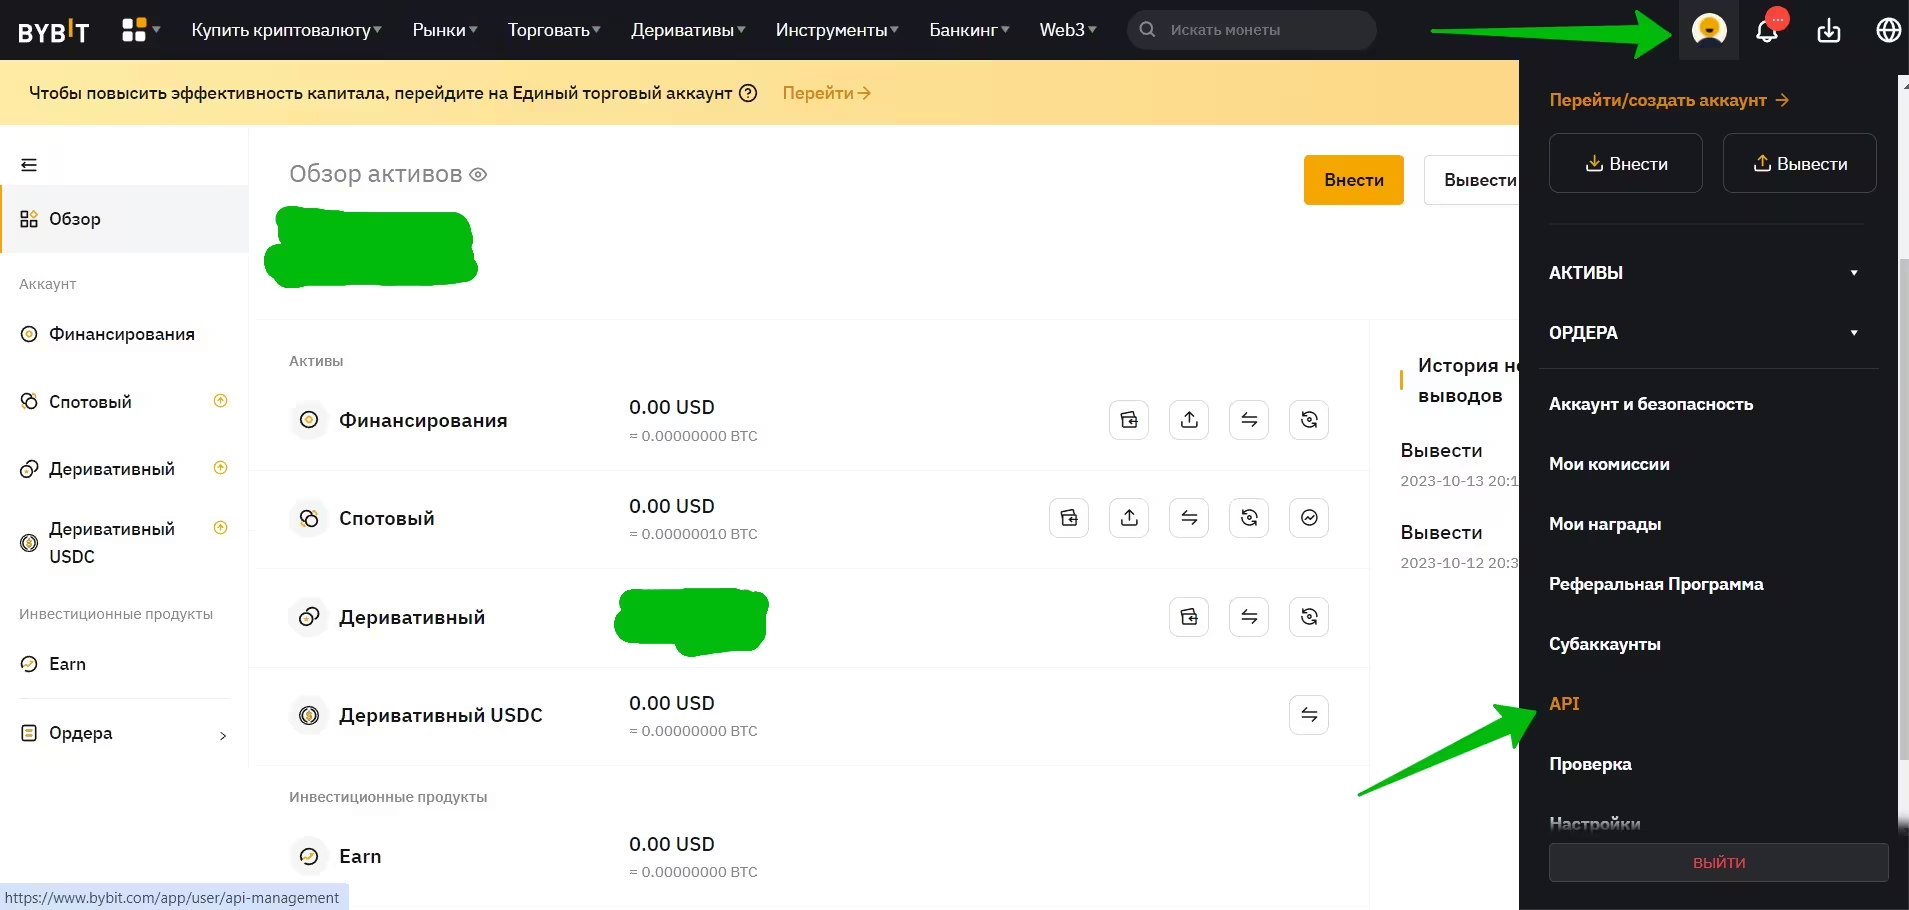Expand ОРДЕРА section in profile panel
Image resolution: width=1909 pixels, height=910 pixels.
point(1703,333)
